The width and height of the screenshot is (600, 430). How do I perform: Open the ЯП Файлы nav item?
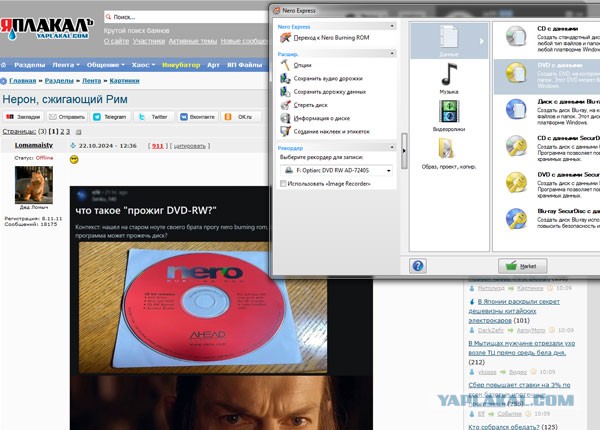click(x=244, y=65)
